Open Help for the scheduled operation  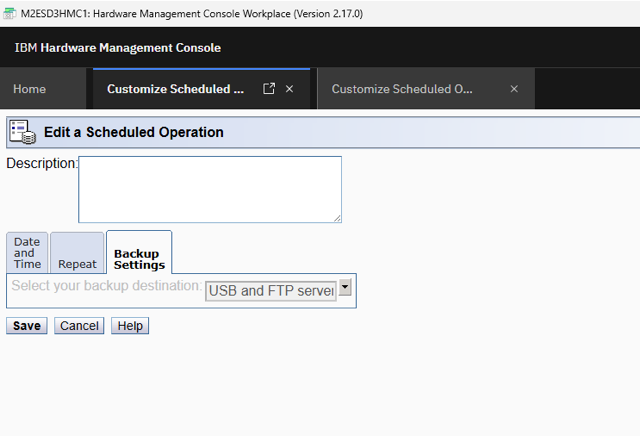click(129, 326)
